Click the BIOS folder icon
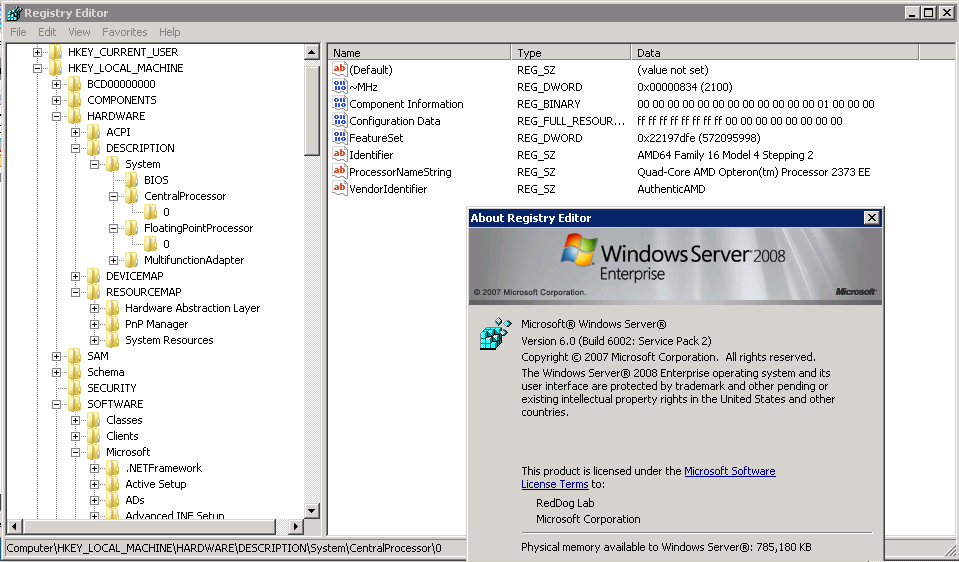Image resolution: width=959 pixels, height=562 pixels. click(x=132, y=180)
